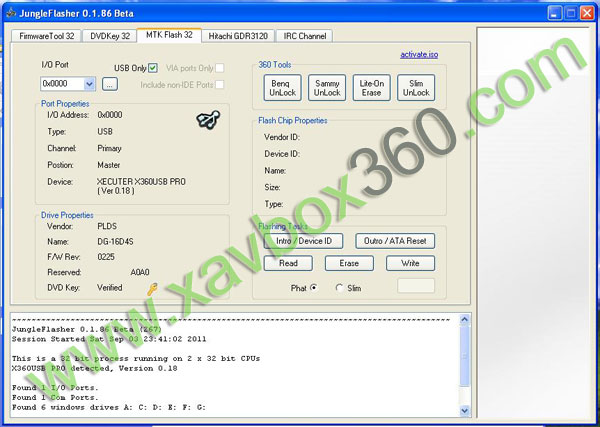Check Include non-IDE Ports option
Screen dimensions: 600x427
(x=219, y=85)
